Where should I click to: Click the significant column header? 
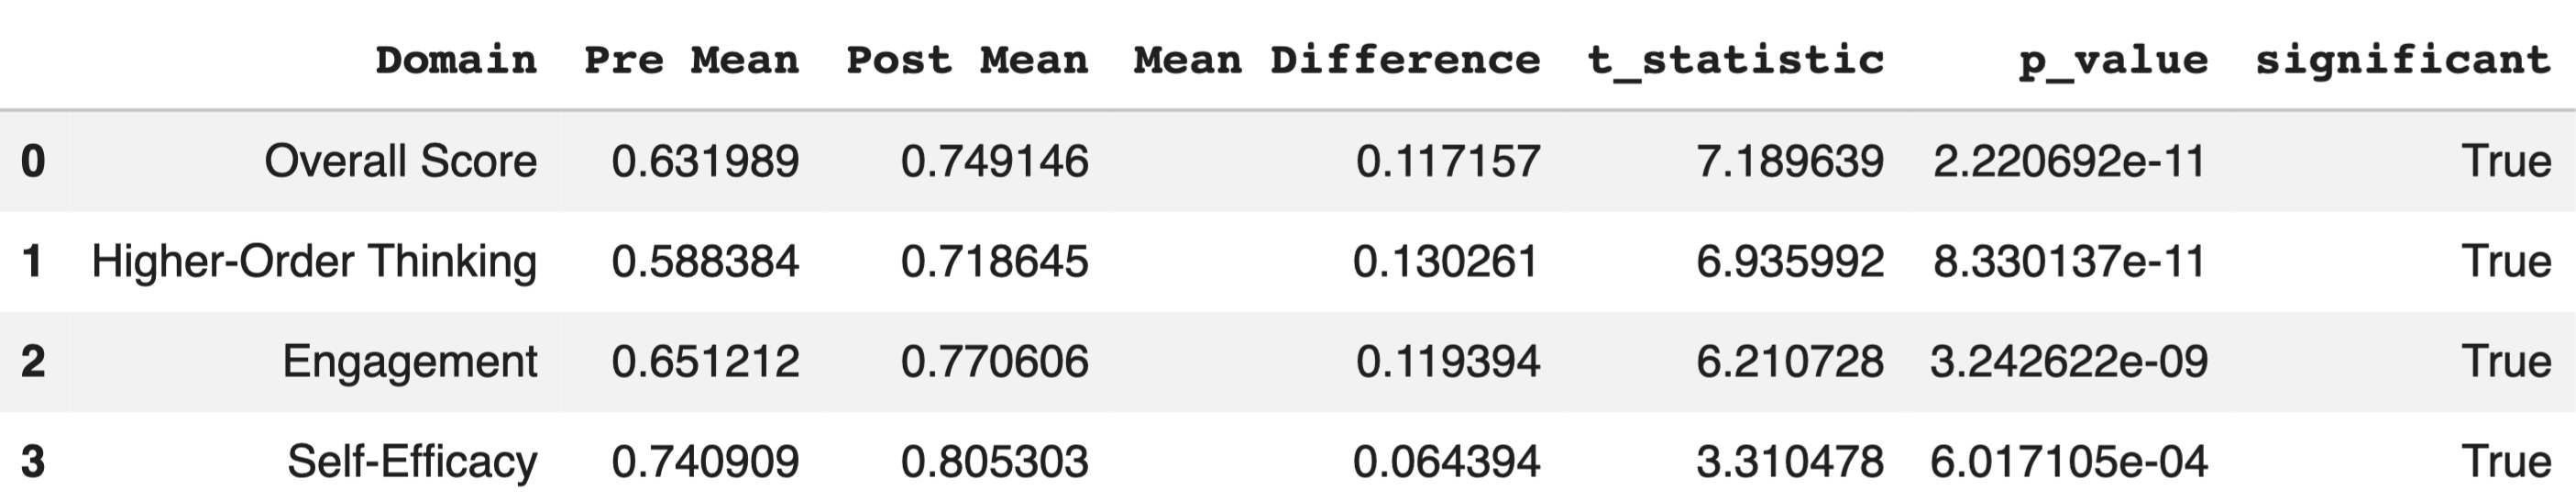pos(2402,60)
